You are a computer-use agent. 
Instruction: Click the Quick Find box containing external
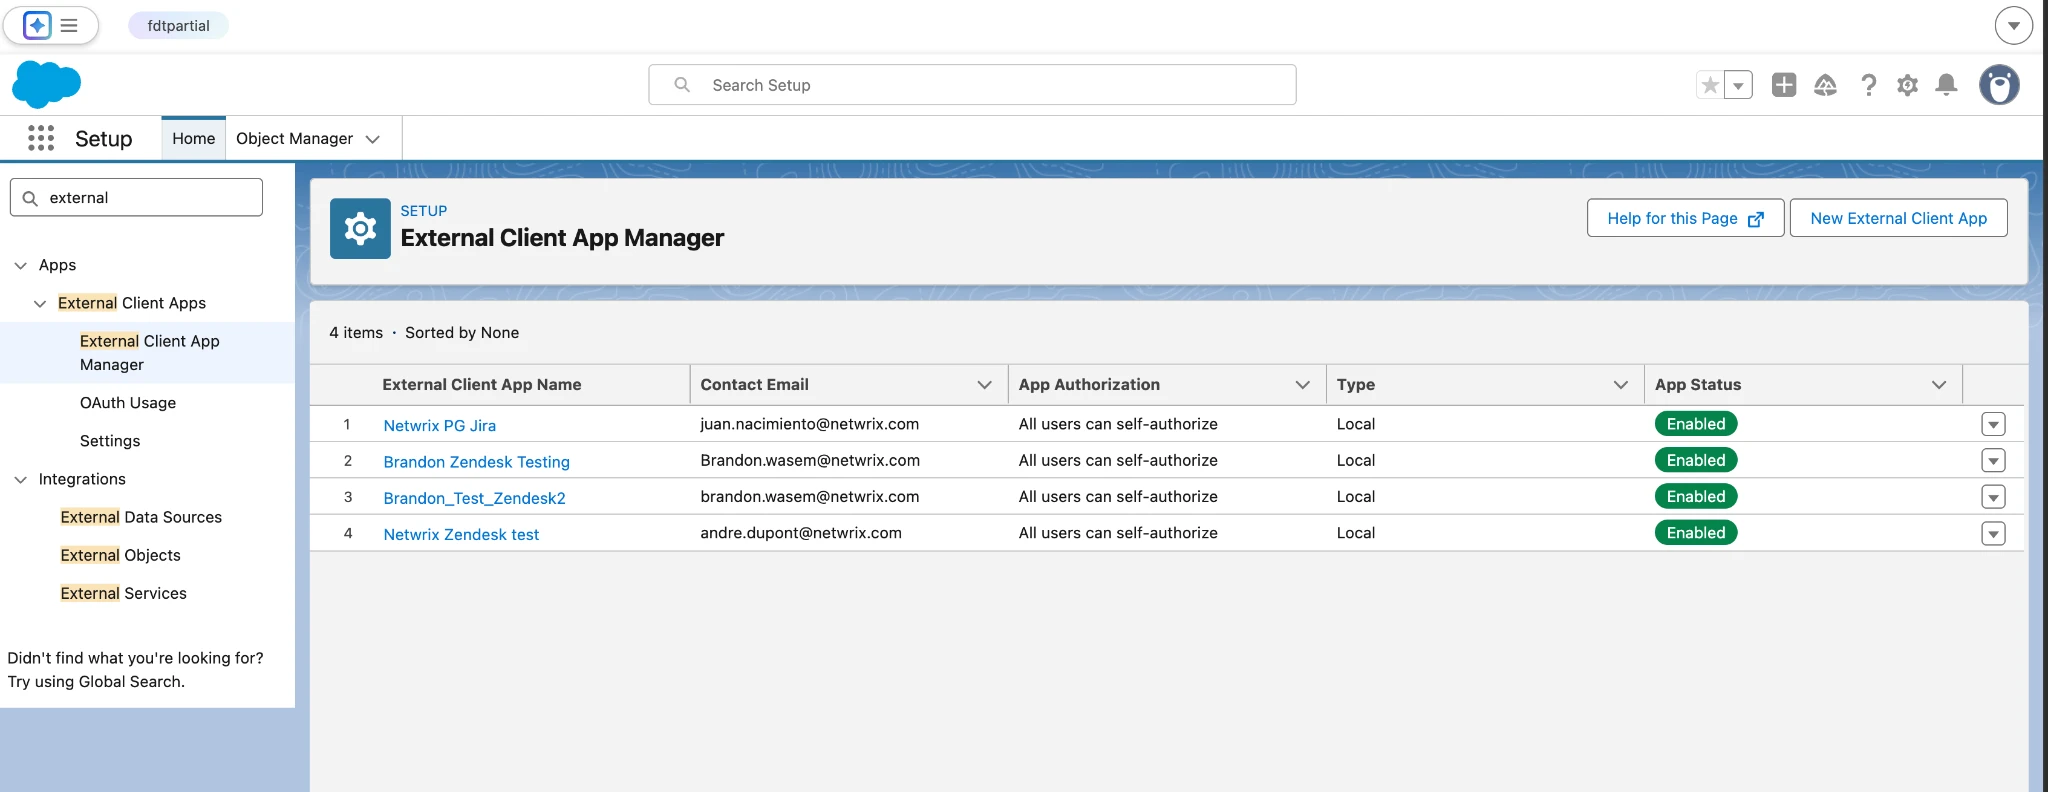coord(136,197)
